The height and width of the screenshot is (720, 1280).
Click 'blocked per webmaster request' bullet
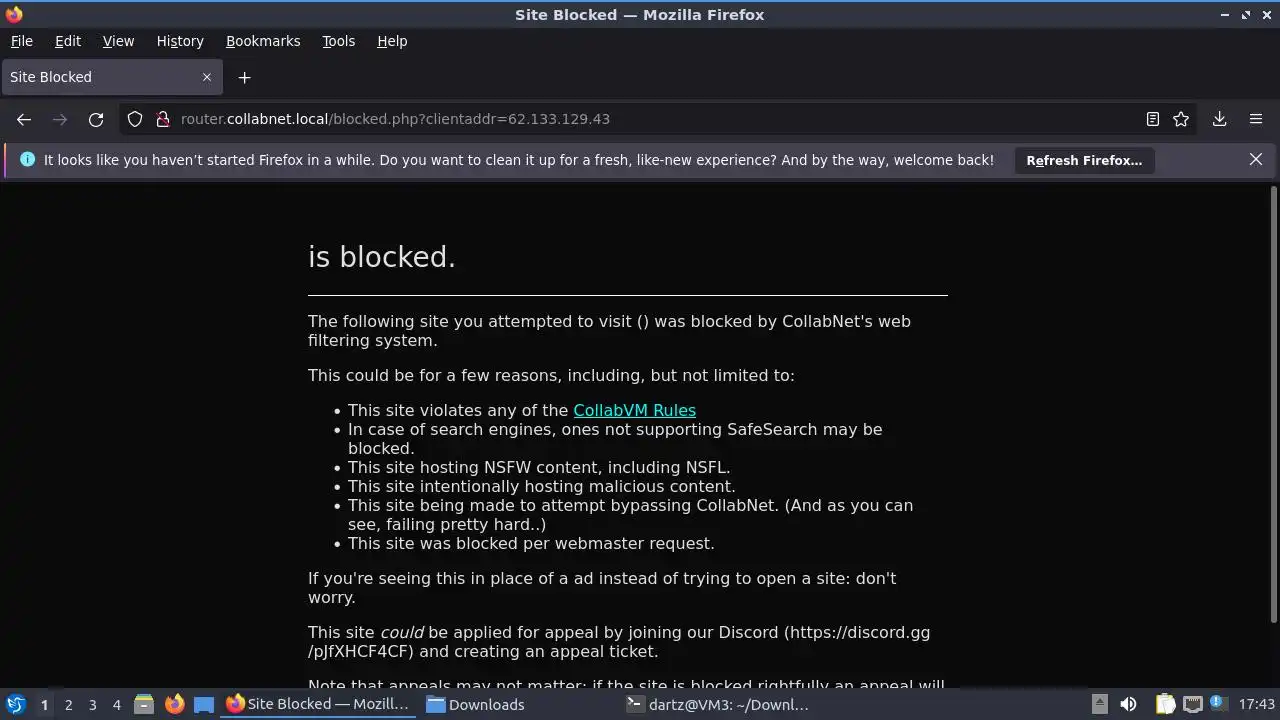[531, 543]
